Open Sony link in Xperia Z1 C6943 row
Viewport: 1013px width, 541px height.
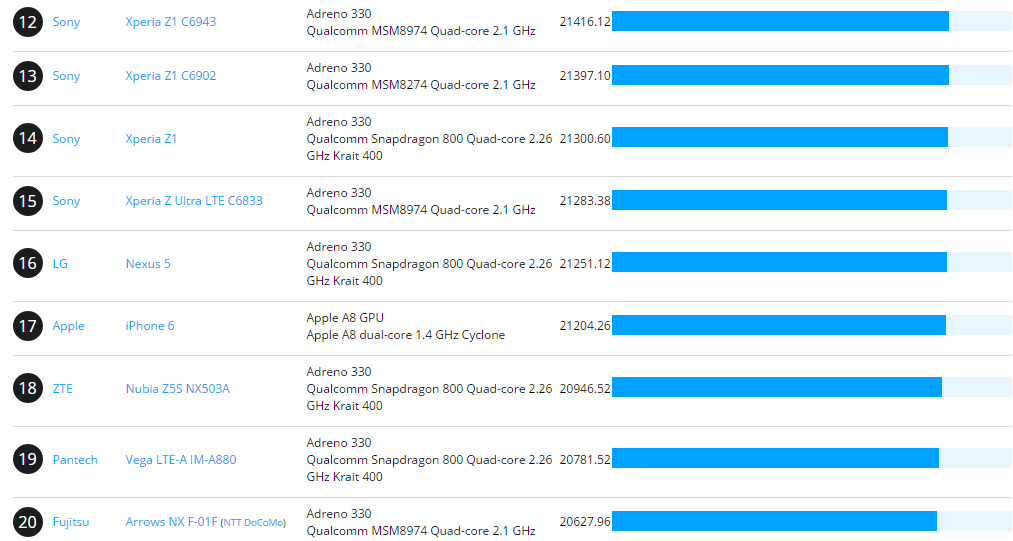click(66, 22)
